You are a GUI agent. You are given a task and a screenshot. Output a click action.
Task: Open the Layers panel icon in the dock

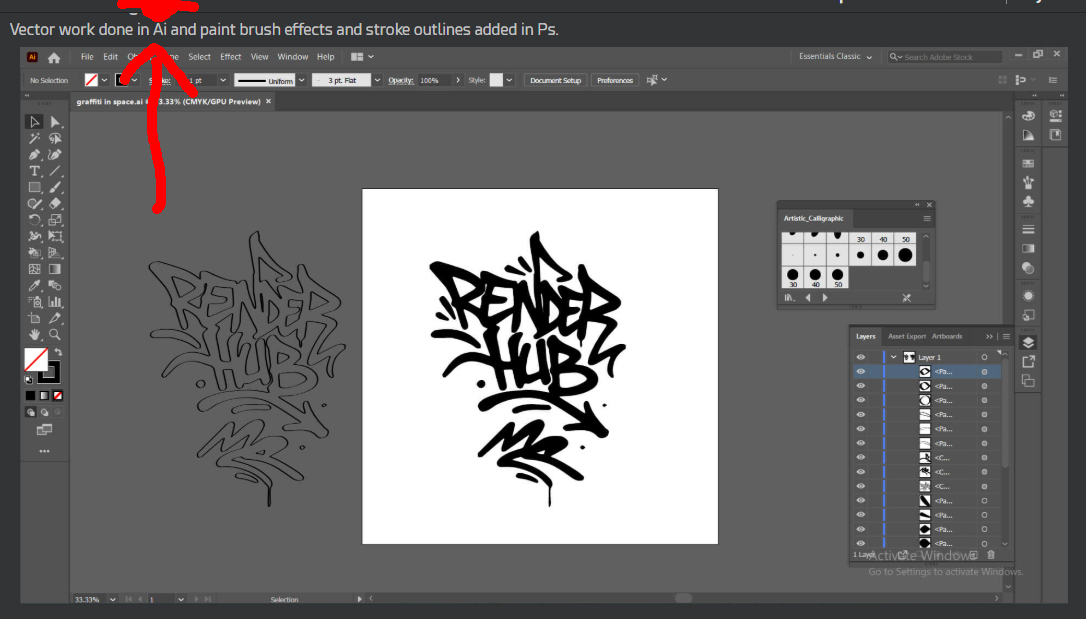coord(1029,343)
